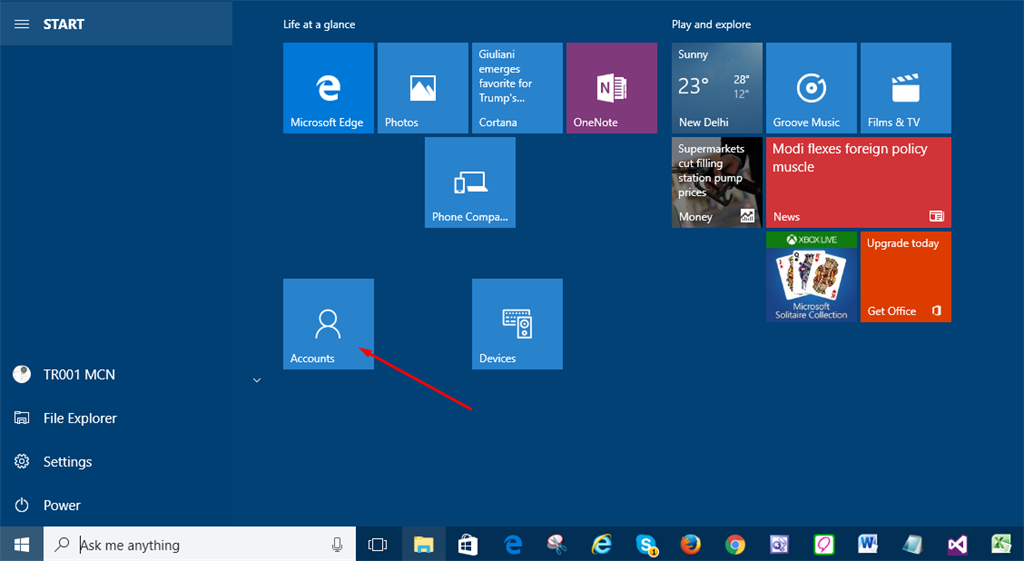This screenshot has width=1024, height=561.
Task: Open the Accounts tile
Action: pyautogui.click(x=328, y=324)
